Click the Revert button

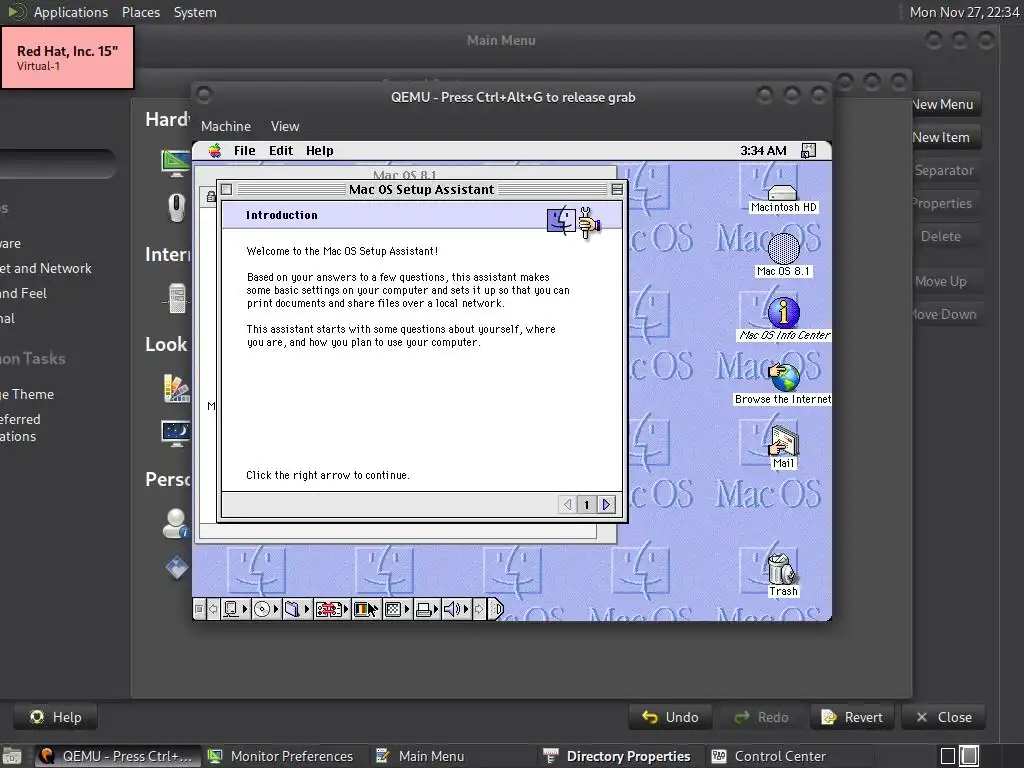[852, 717]
